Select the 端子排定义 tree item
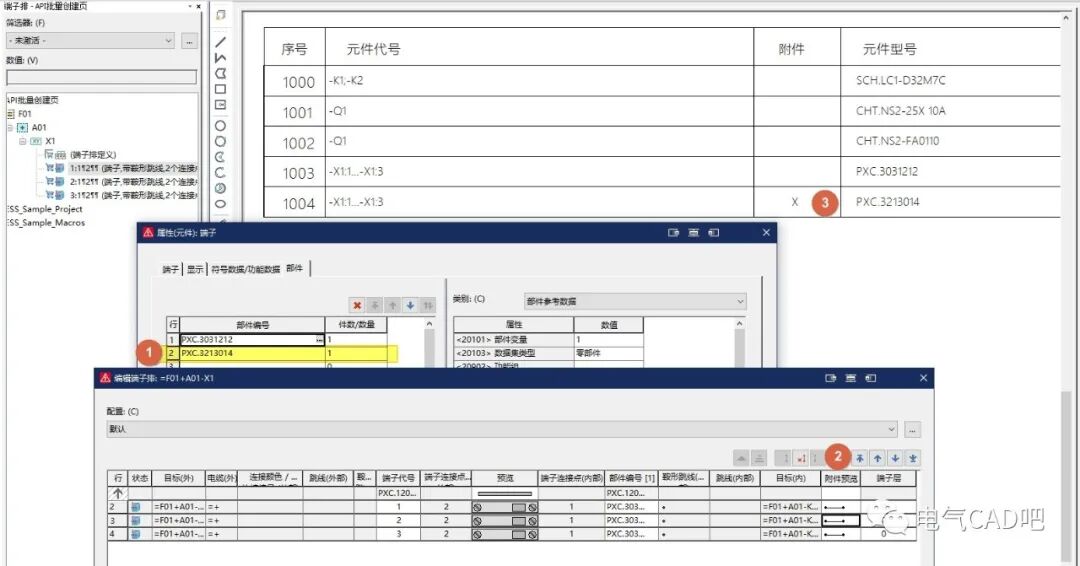Viewport: 1080px width, 566px height. tap(92, 155)
